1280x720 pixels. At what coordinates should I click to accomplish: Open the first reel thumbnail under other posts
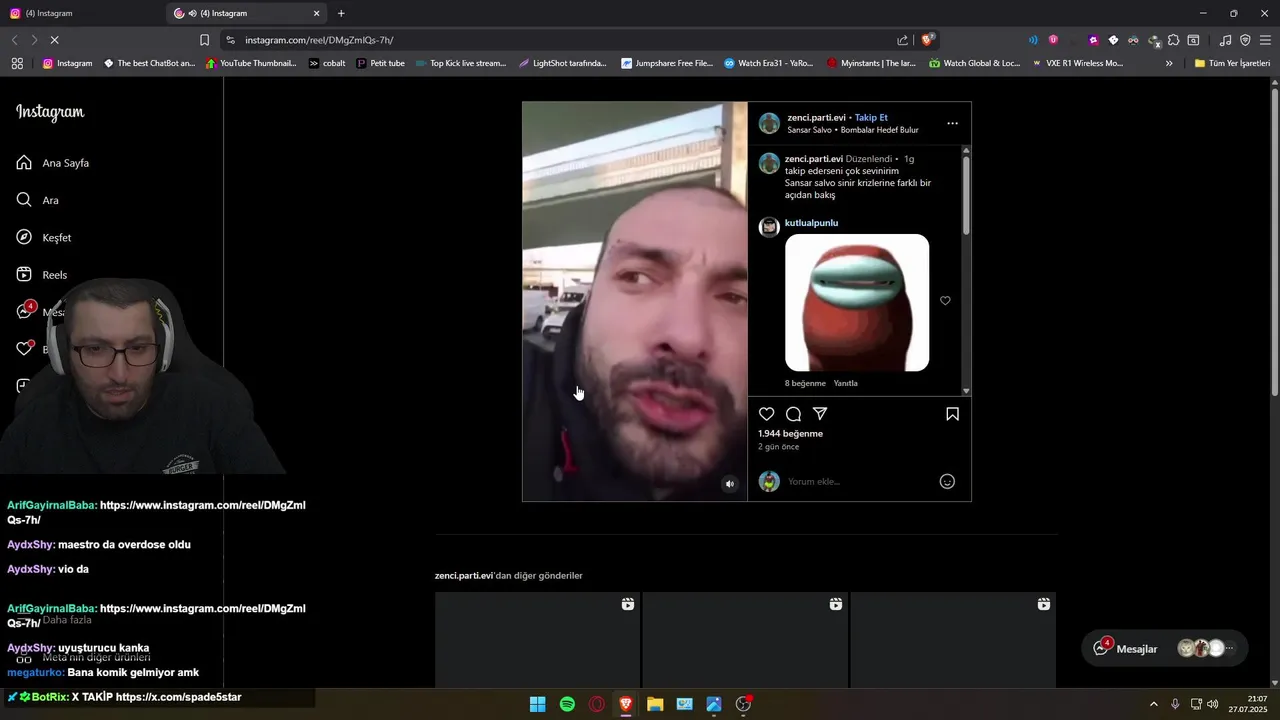[537, 640]
